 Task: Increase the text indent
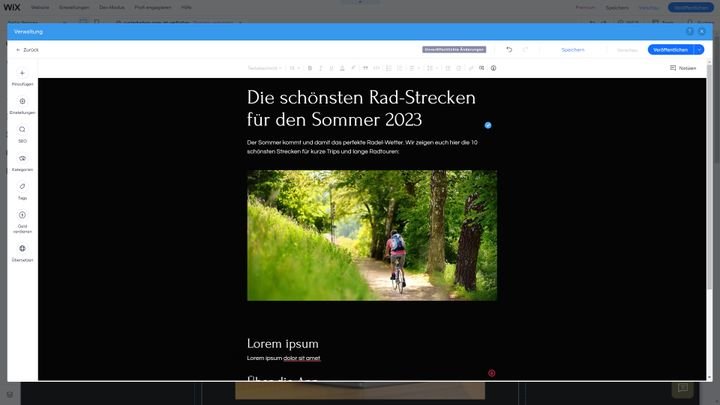click(x=459, y=68)
